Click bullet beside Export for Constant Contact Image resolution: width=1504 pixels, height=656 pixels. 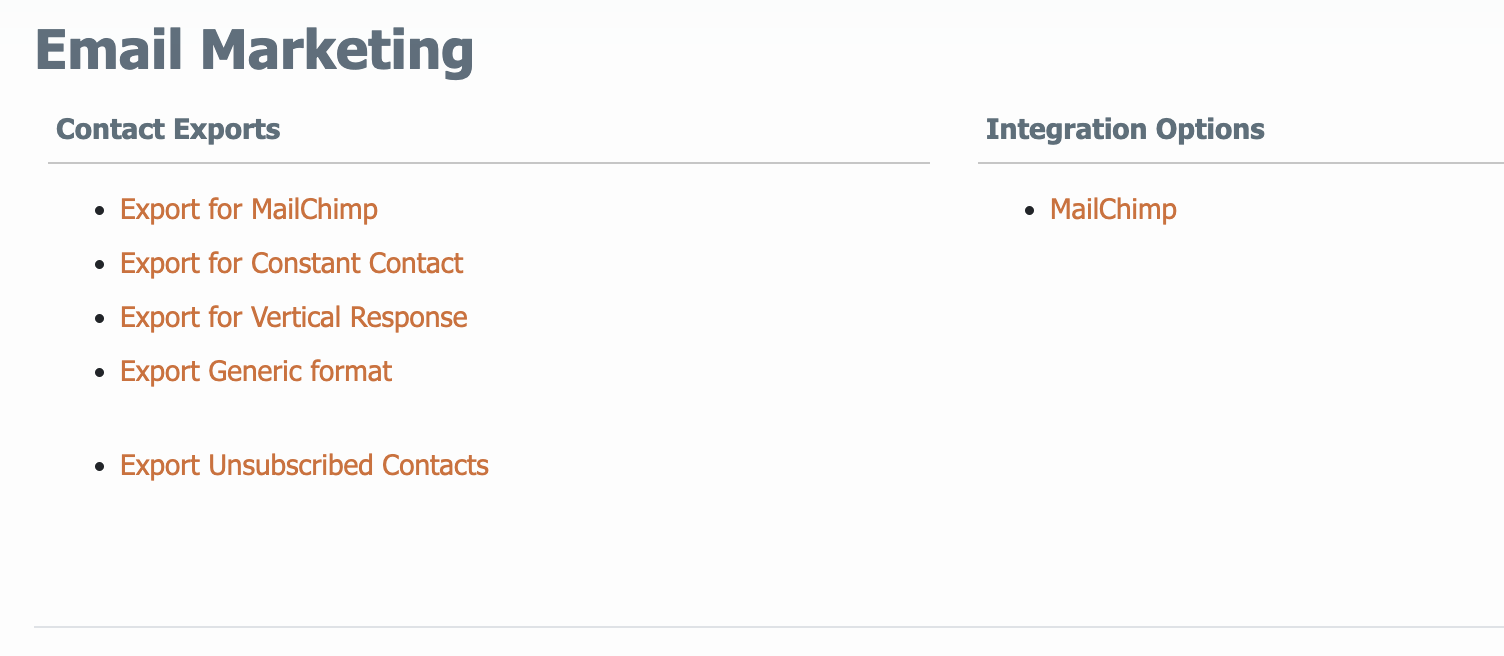99,265
